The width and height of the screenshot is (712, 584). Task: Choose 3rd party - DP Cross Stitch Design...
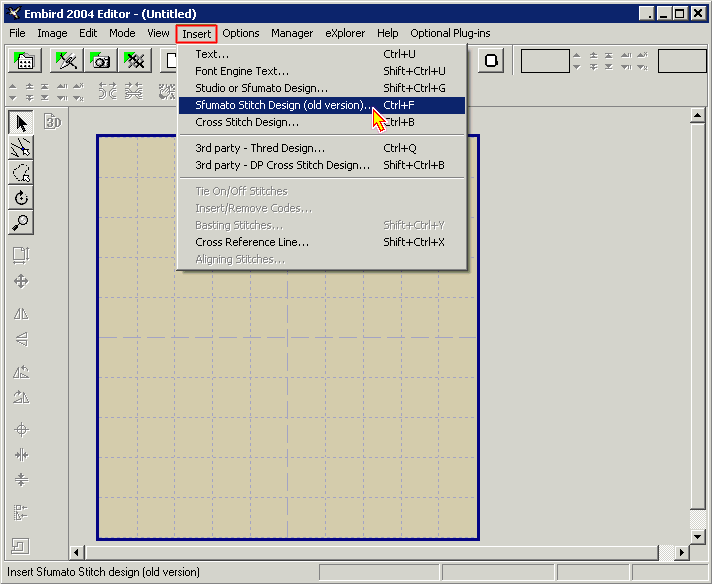(x=322, y=165)
